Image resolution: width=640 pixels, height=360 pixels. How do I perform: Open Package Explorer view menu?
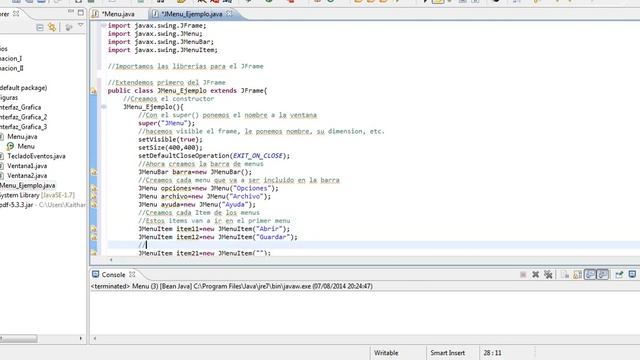pyautogui.click(x=81, y=26)
